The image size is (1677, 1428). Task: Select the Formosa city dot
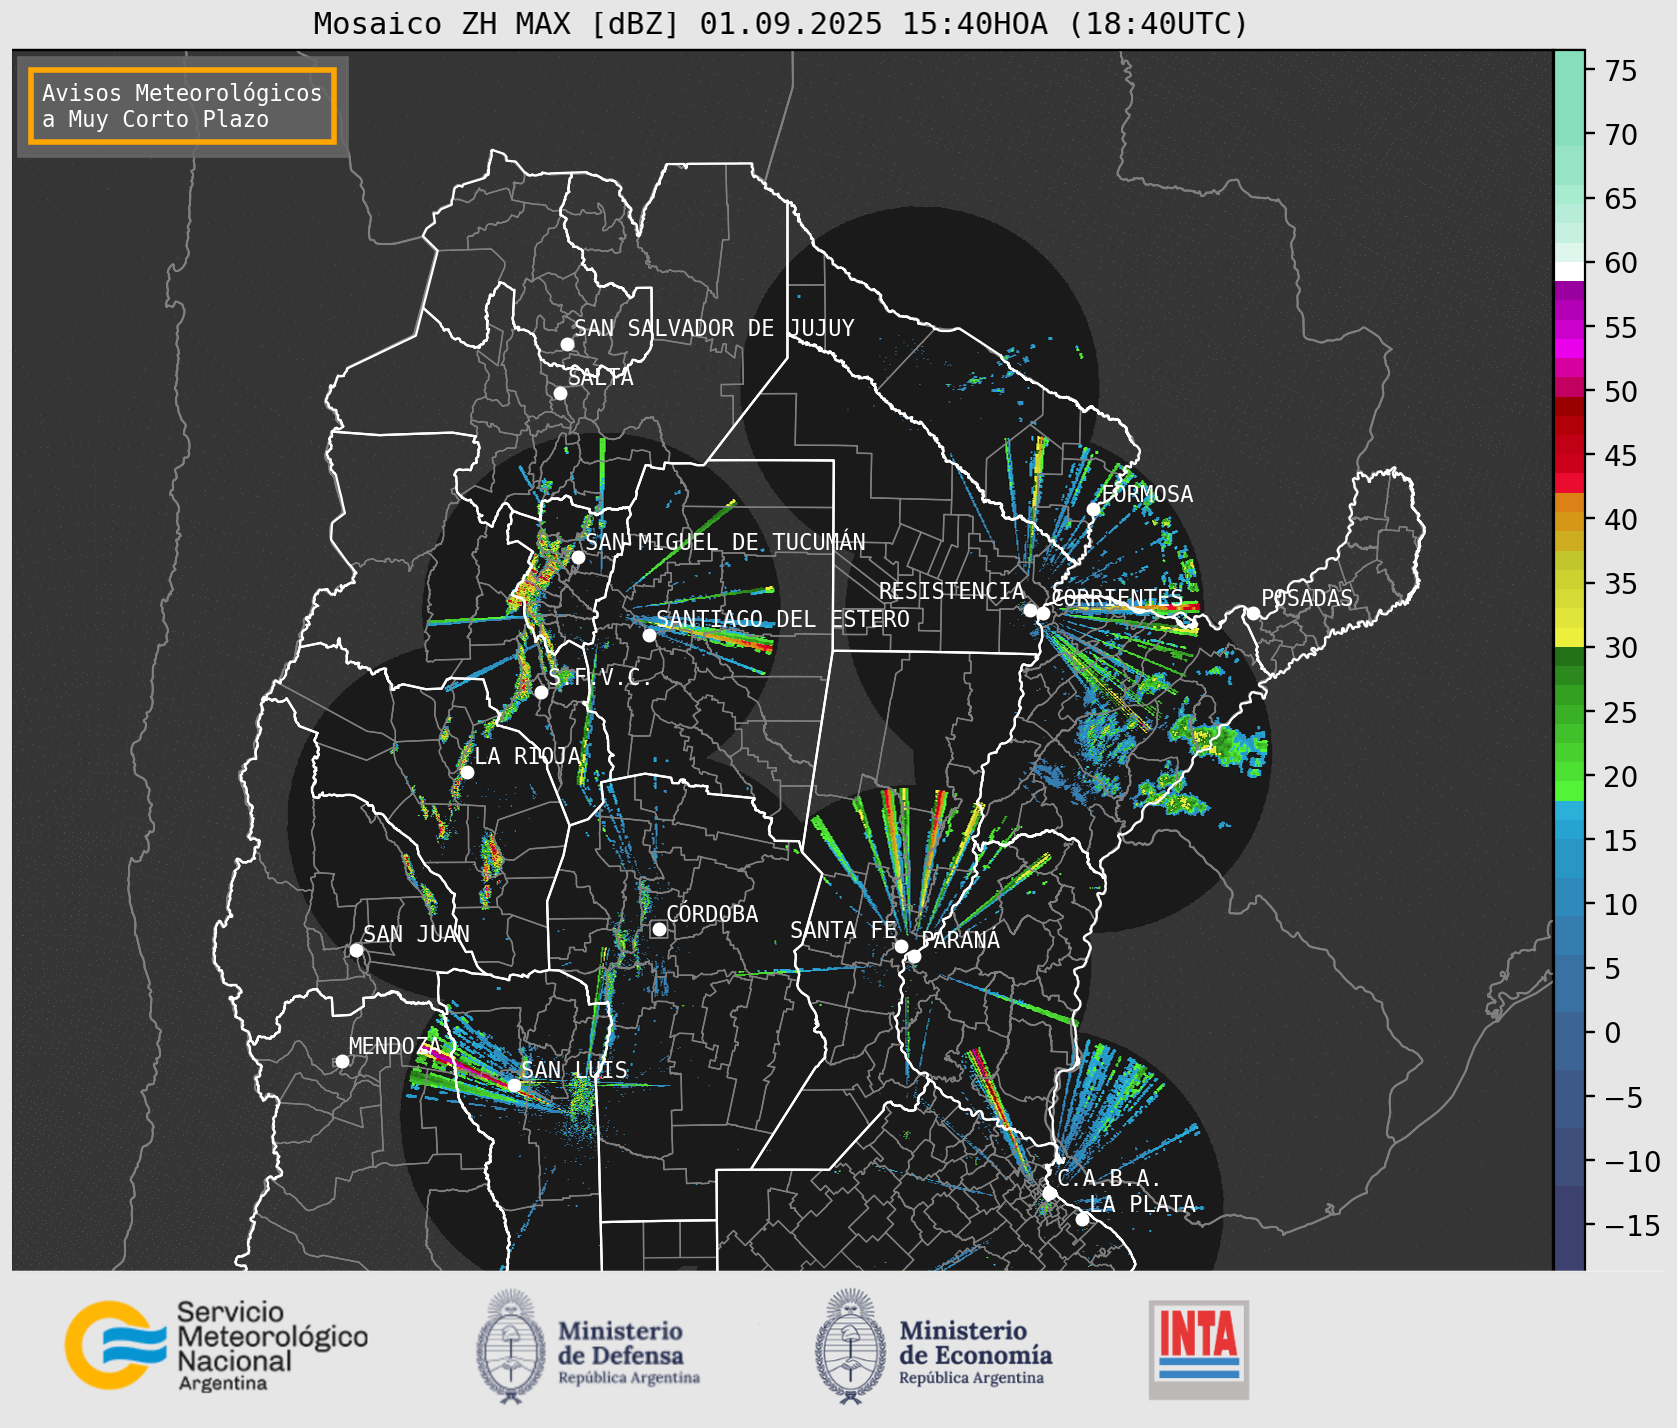click(1093, 509)
